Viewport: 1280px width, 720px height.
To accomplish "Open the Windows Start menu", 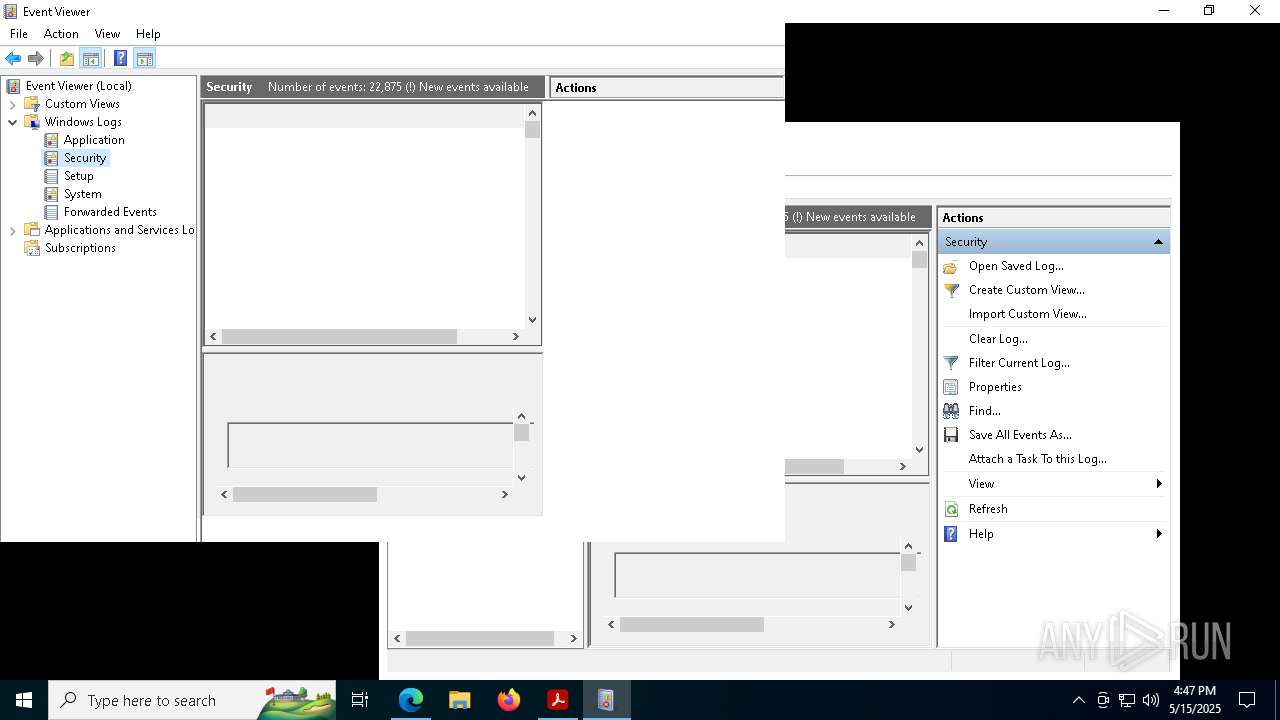I will (24, 700).
